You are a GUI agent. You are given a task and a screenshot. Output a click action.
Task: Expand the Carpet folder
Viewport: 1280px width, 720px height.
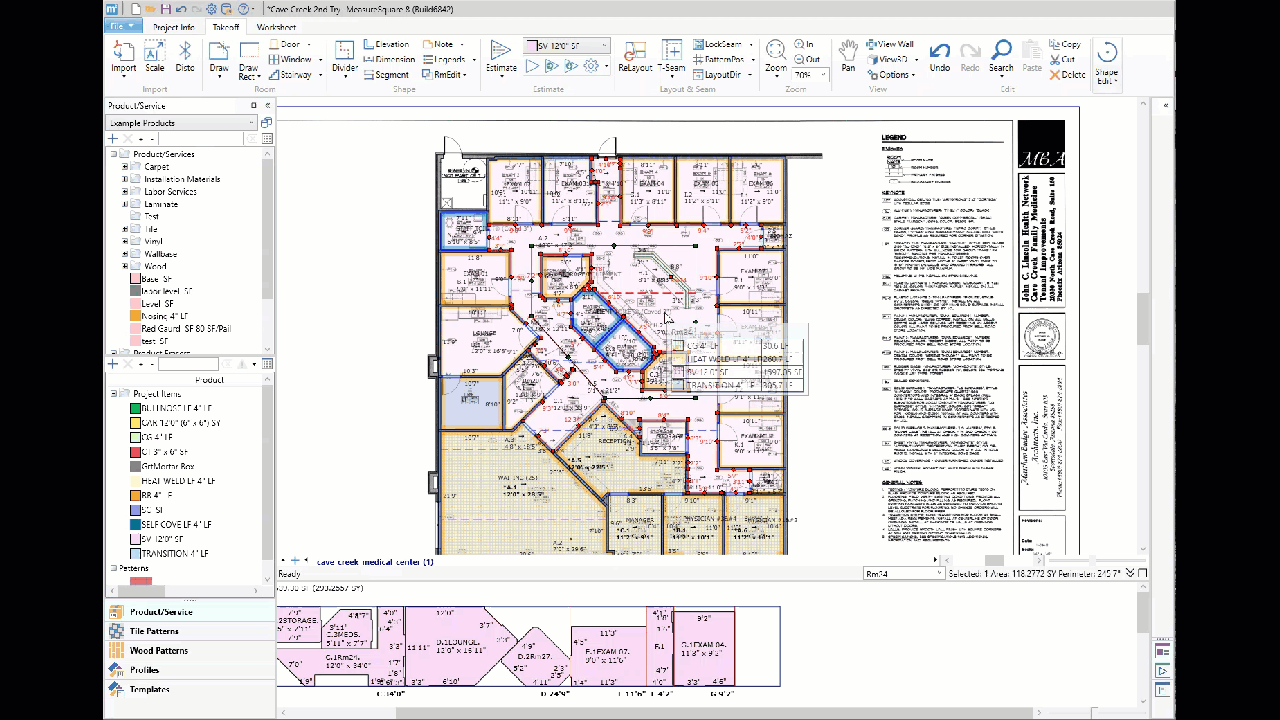125,167
